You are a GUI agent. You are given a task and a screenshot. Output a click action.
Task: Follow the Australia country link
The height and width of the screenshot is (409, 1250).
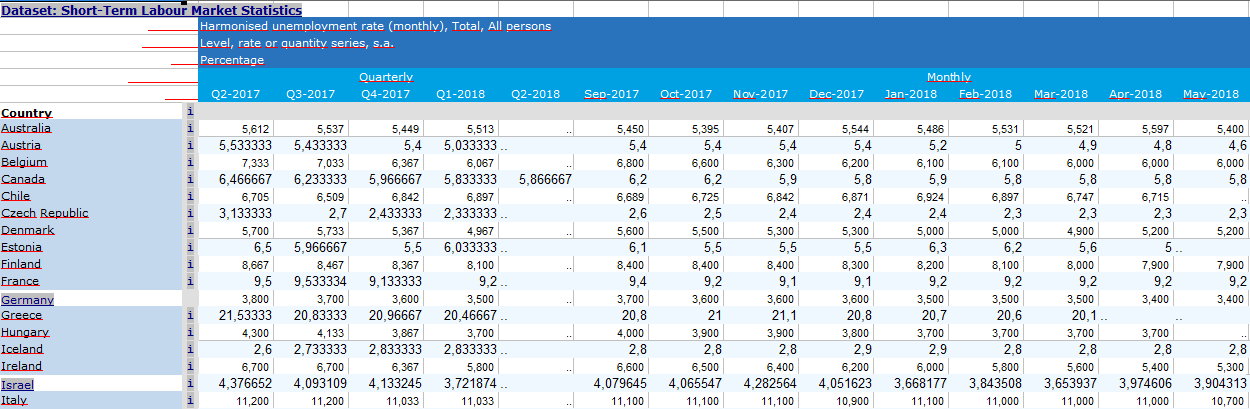[26, 128]
